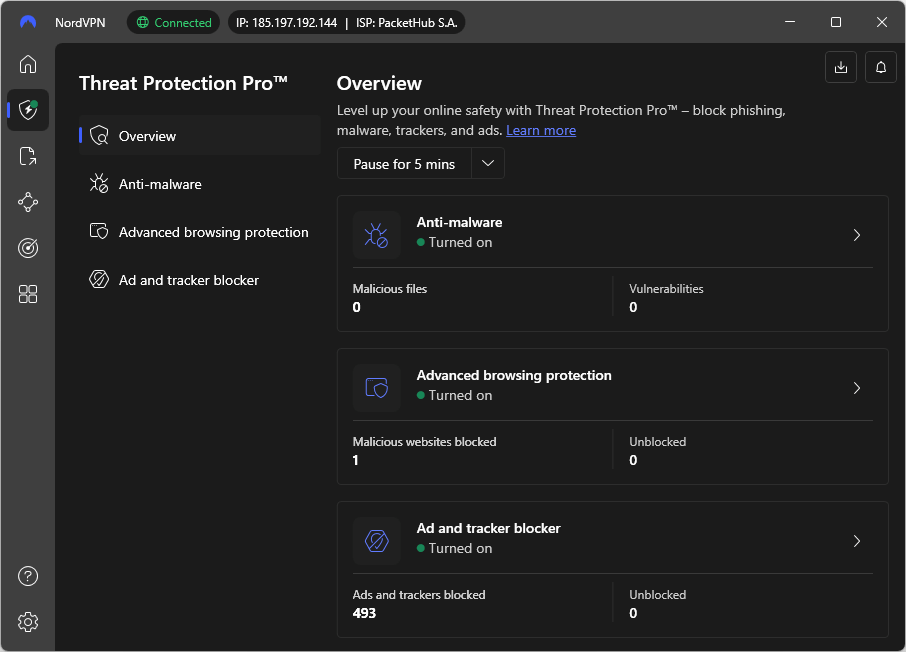Open the Settings gear icon
The width and height of the screenshot is (906, 652).
(28, 622)
